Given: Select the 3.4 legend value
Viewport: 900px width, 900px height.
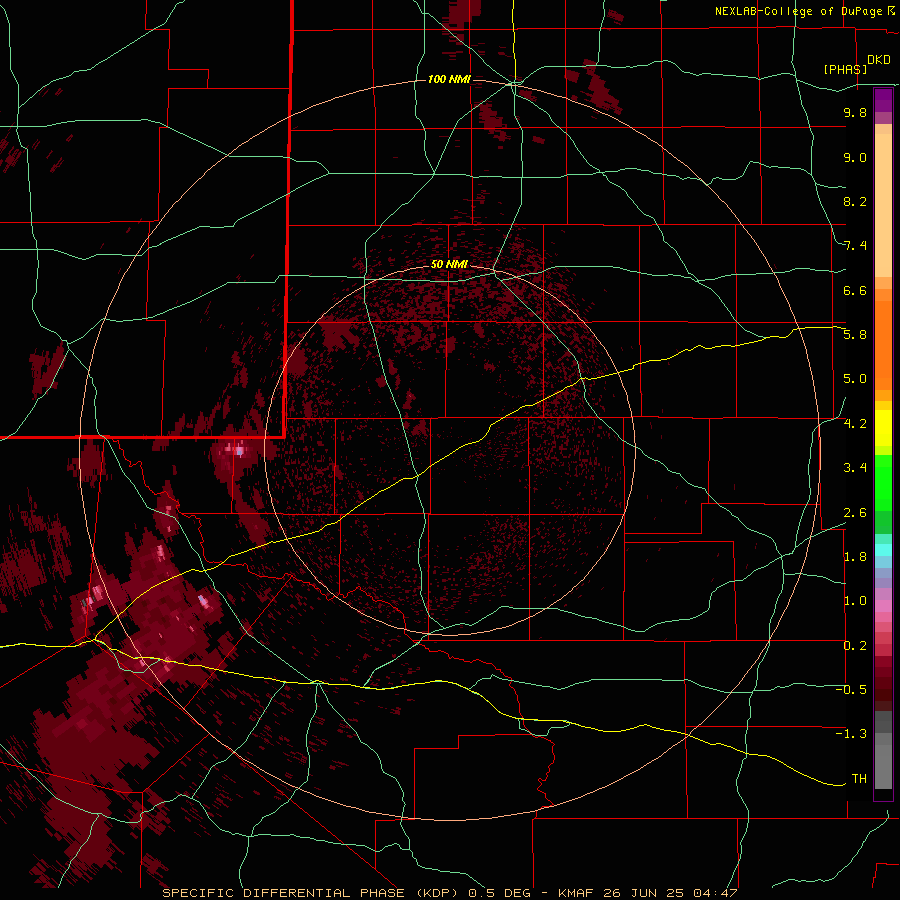Looking at the screenshot, I should (x=855, y=468).
